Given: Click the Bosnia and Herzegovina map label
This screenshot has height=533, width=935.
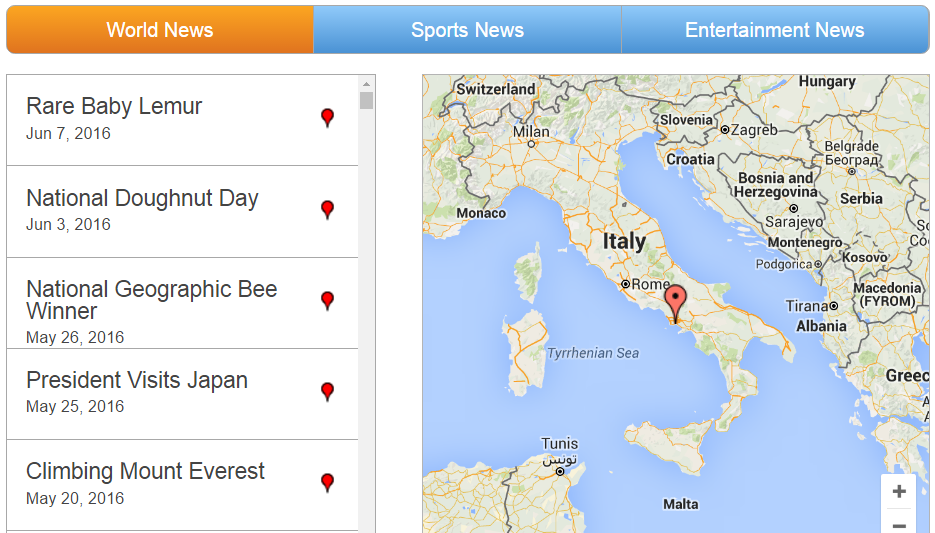Looking at the screenshot, I should [x=775, y=185].
